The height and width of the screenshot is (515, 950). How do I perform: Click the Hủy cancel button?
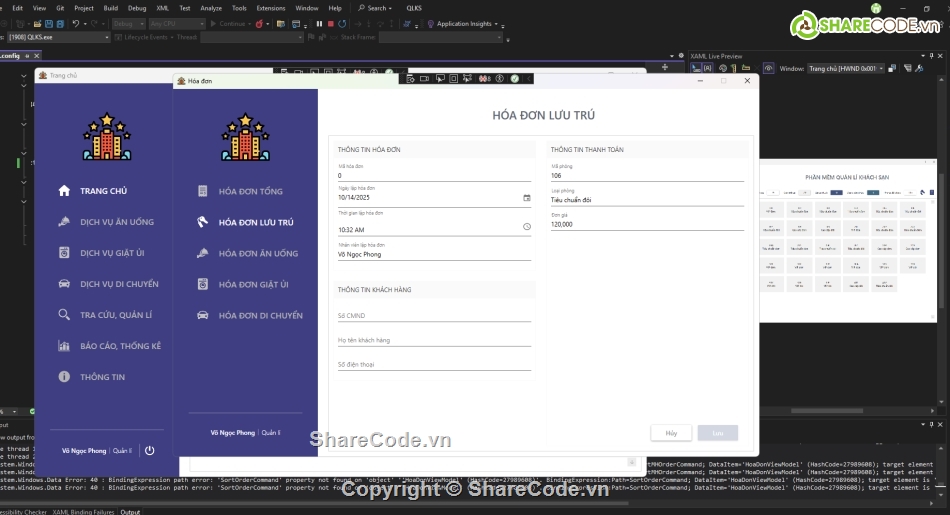pos(671,433)
